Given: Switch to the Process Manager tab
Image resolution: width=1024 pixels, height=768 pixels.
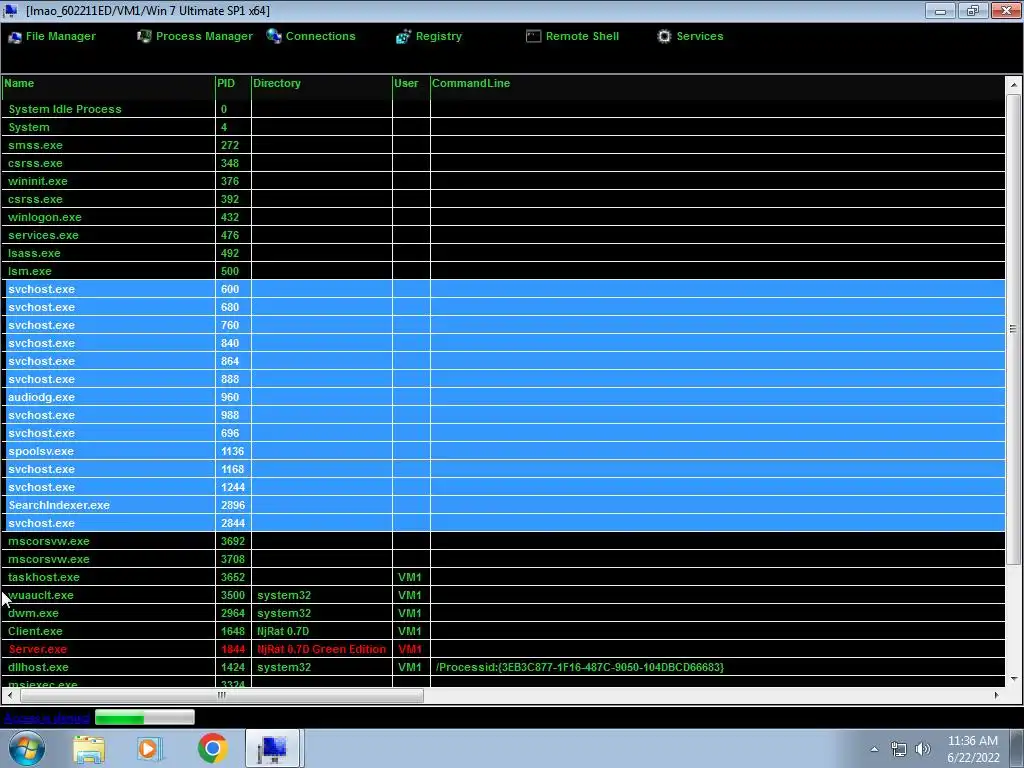Looking at the screenshot, I should (x=195, y=37).
